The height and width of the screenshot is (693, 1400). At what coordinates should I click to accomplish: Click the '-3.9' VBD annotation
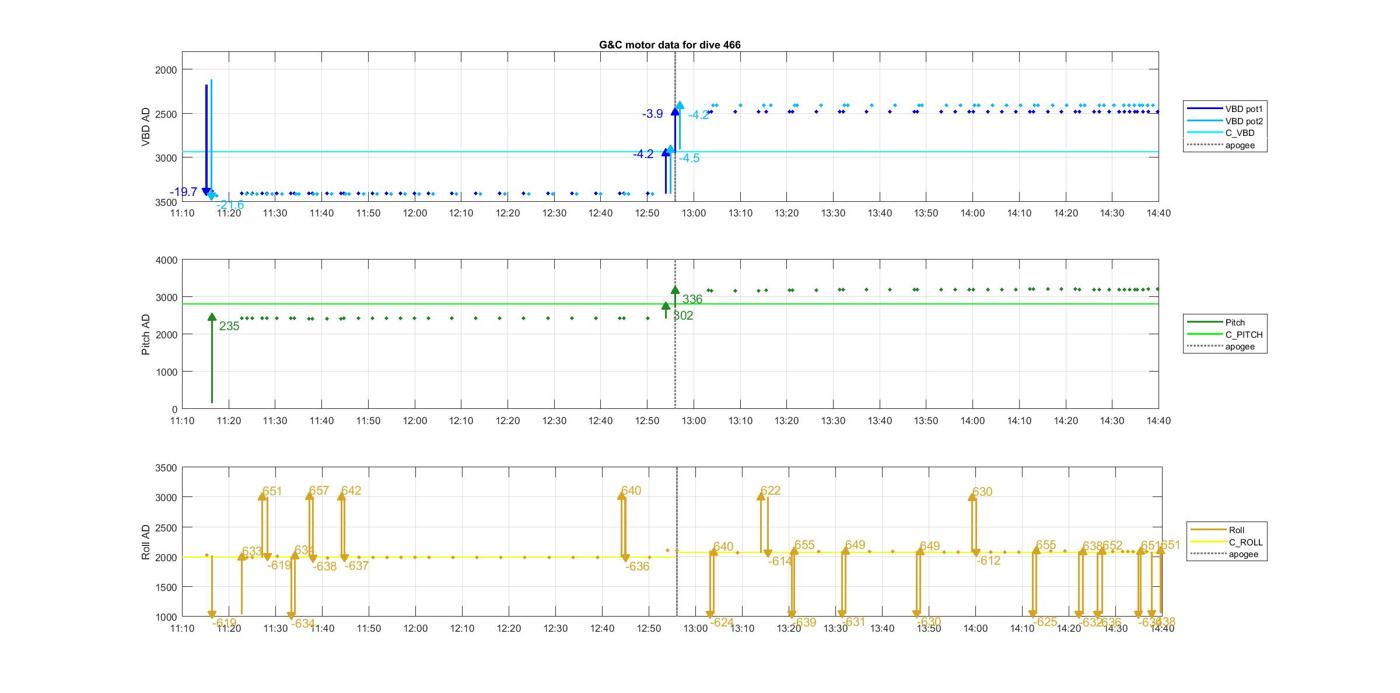(652, 114)
